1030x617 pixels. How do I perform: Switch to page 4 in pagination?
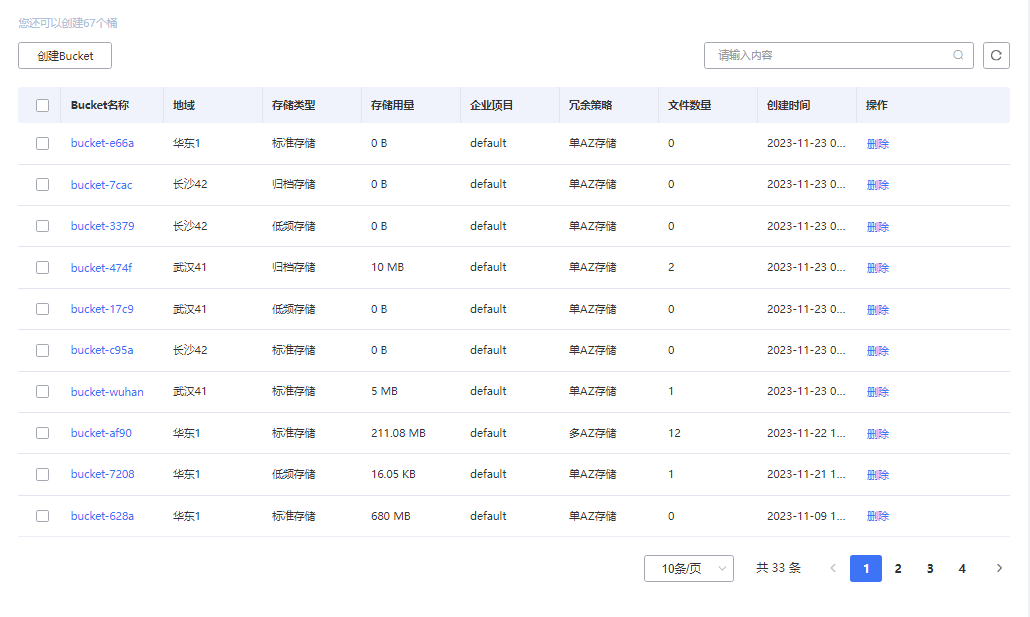[962, 568]
